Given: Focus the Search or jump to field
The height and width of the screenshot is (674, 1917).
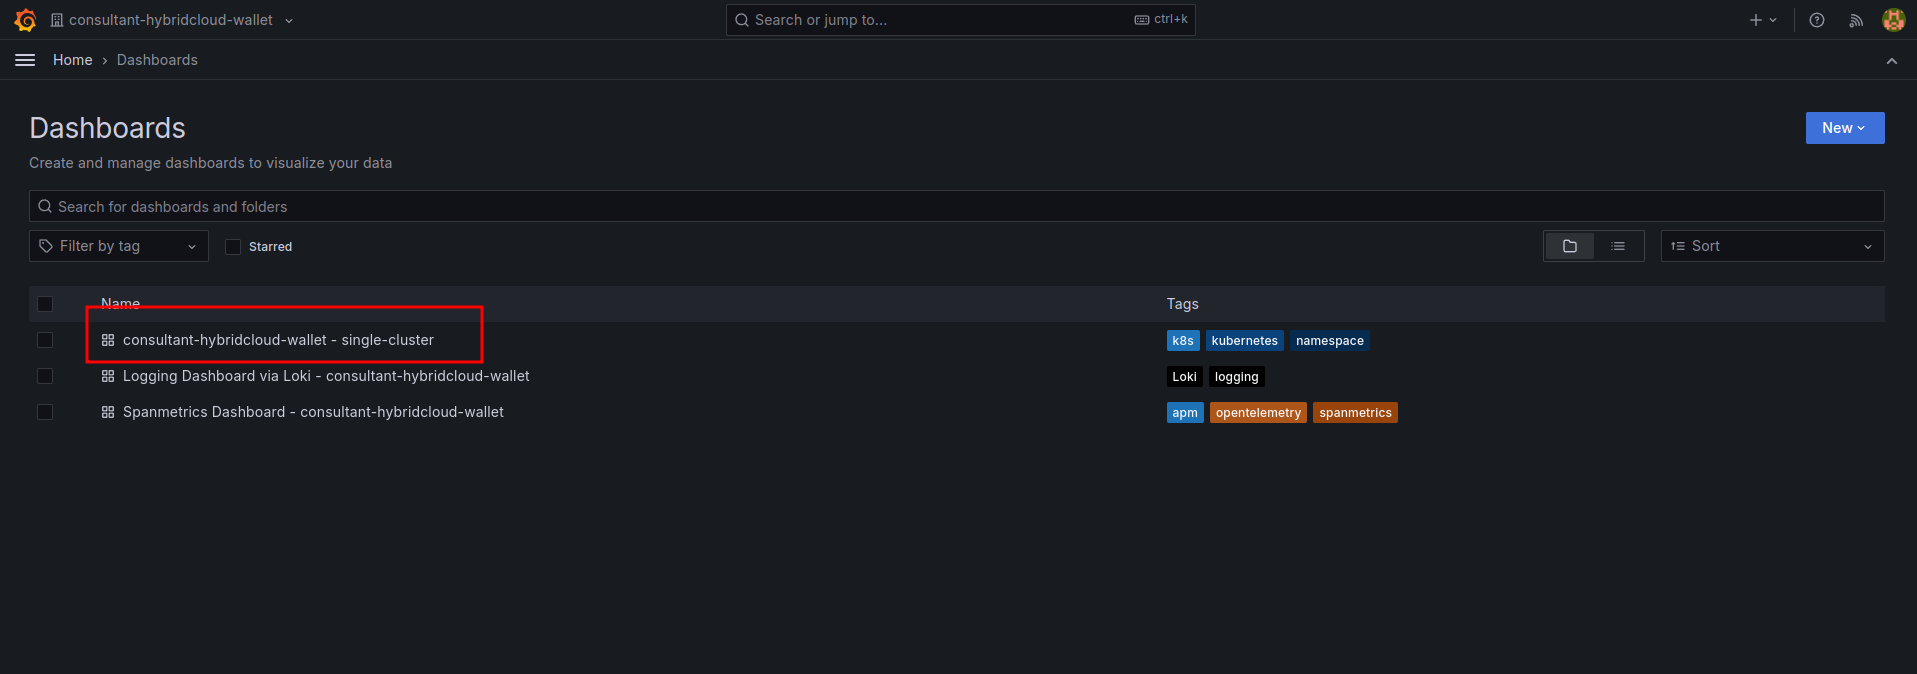Looking at the screenshot, I should tap(960, 20).
